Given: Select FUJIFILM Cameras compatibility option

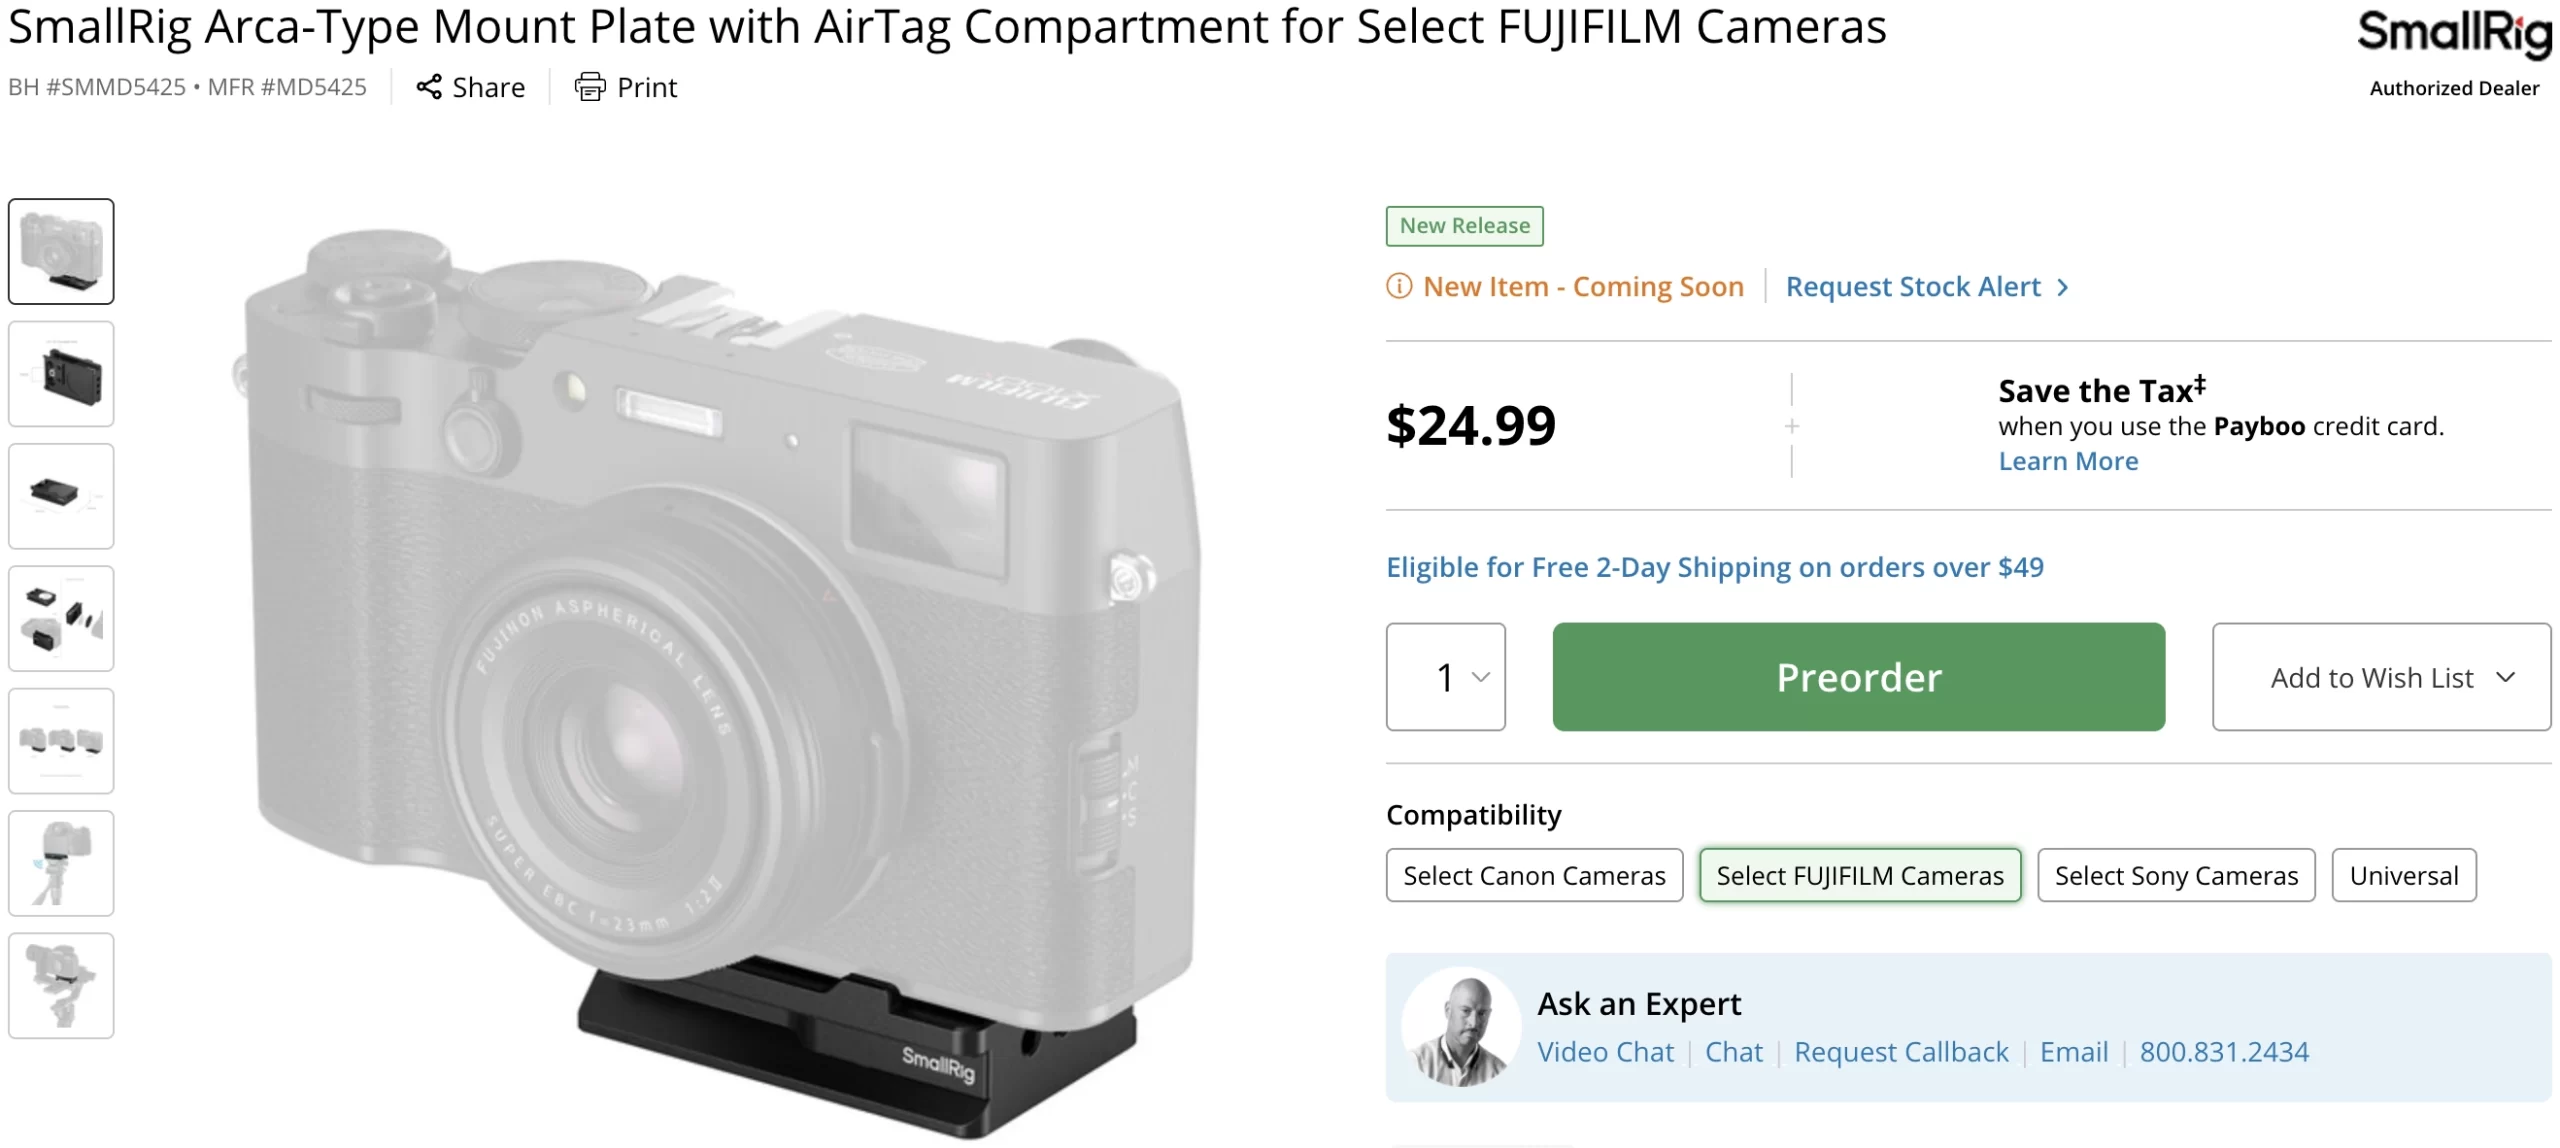Looking at the screenshot, I should (x=1860, y=876).
